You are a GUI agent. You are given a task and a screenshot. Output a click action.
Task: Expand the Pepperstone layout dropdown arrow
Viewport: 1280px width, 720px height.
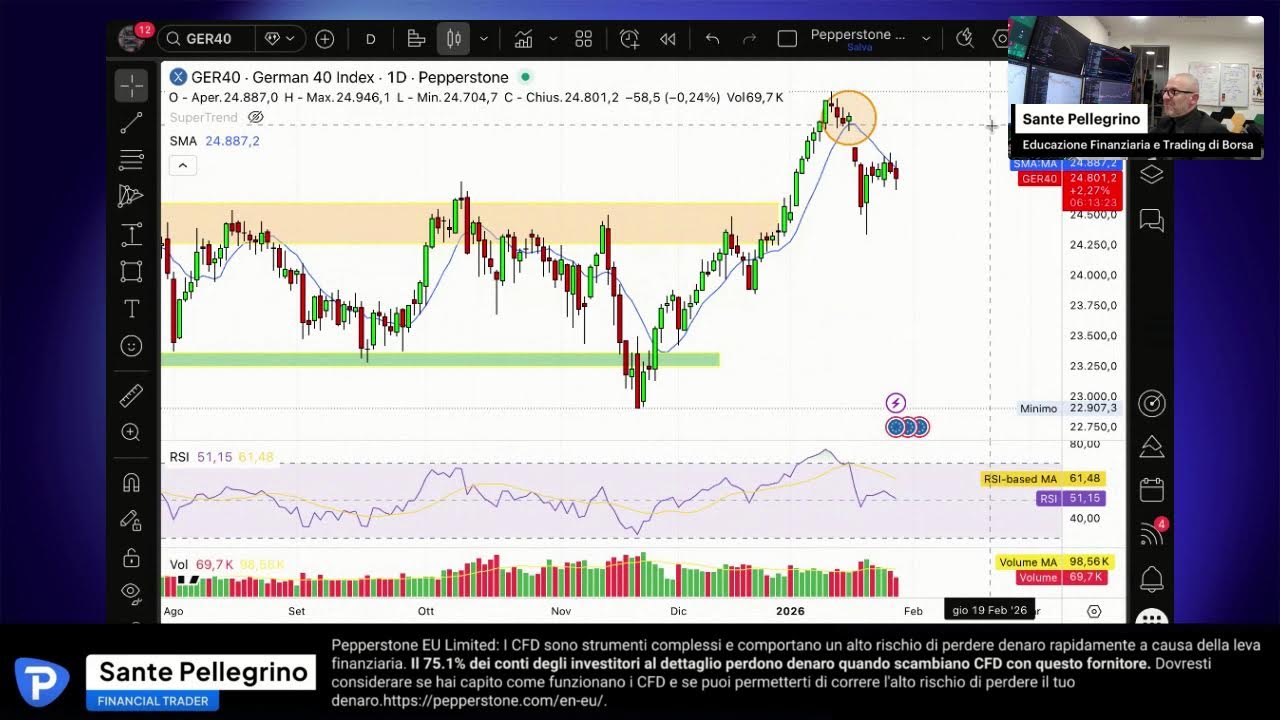[926, 39]
